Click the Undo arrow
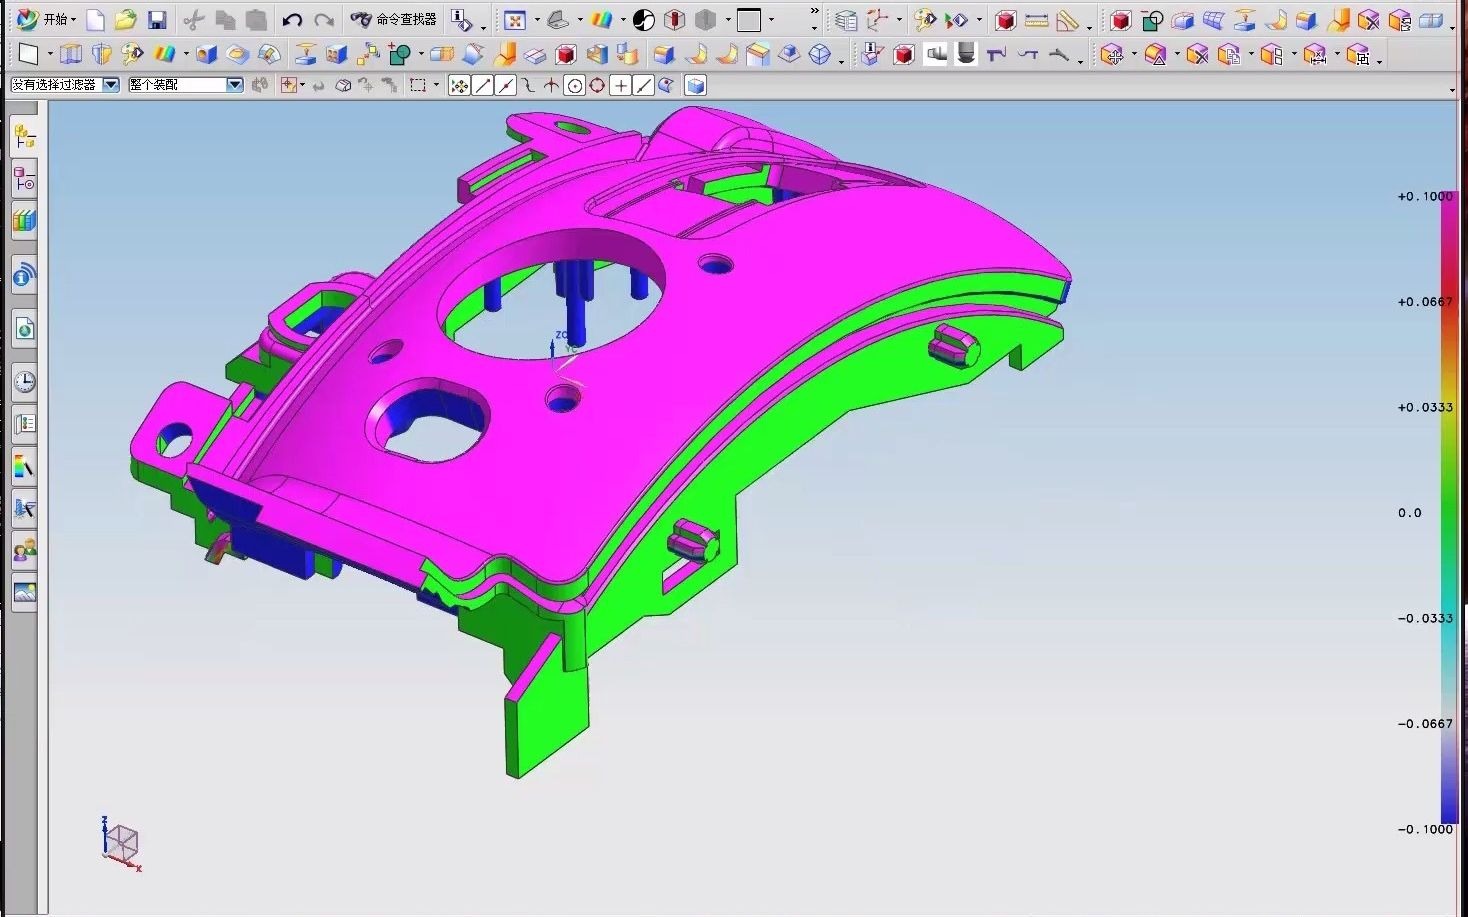Image resolution: width=1468 pixels, height=917 pixels. (292, 19)
